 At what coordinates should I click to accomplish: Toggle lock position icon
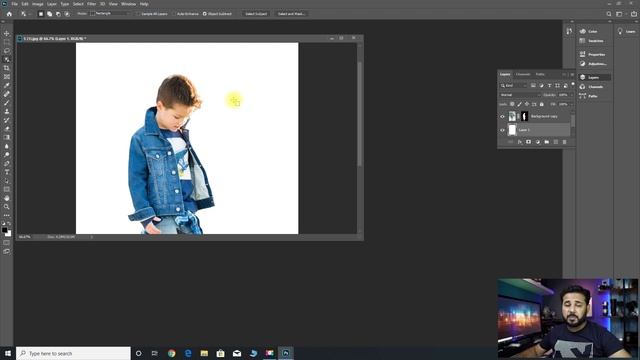527,104
